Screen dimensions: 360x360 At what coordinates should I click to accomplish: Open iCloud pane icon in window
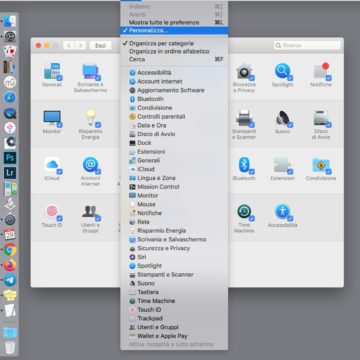[52, 165]
